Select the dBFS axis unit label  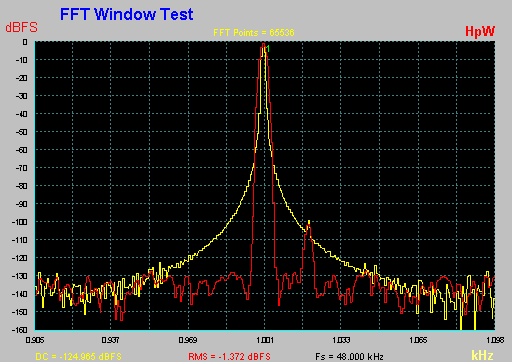tap(21, 28)
